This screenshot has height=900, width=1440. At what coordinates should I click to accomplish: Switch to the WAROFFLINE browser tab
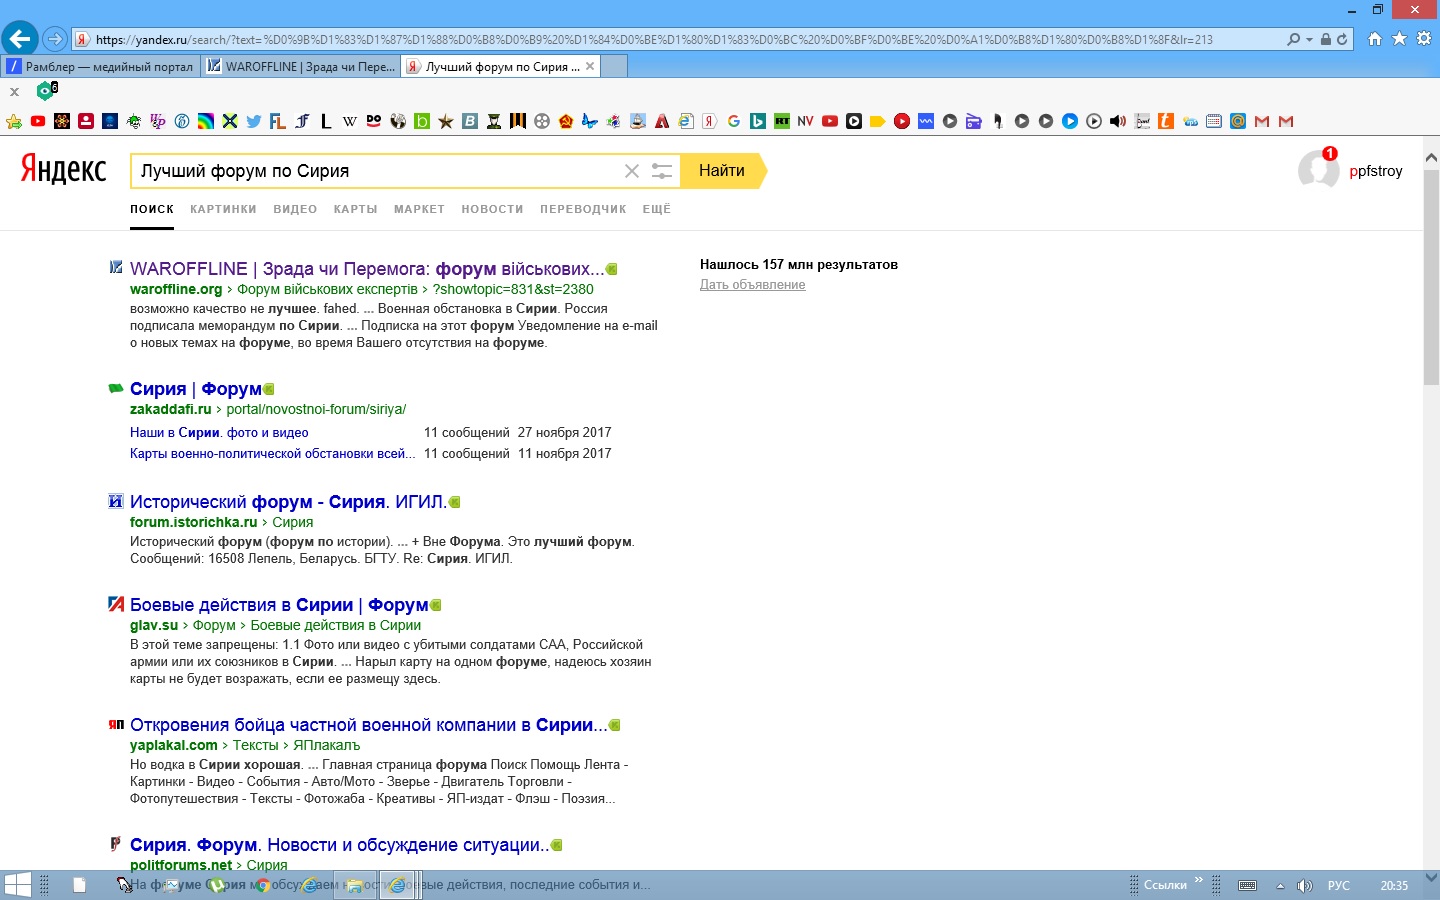coord(301,67)
